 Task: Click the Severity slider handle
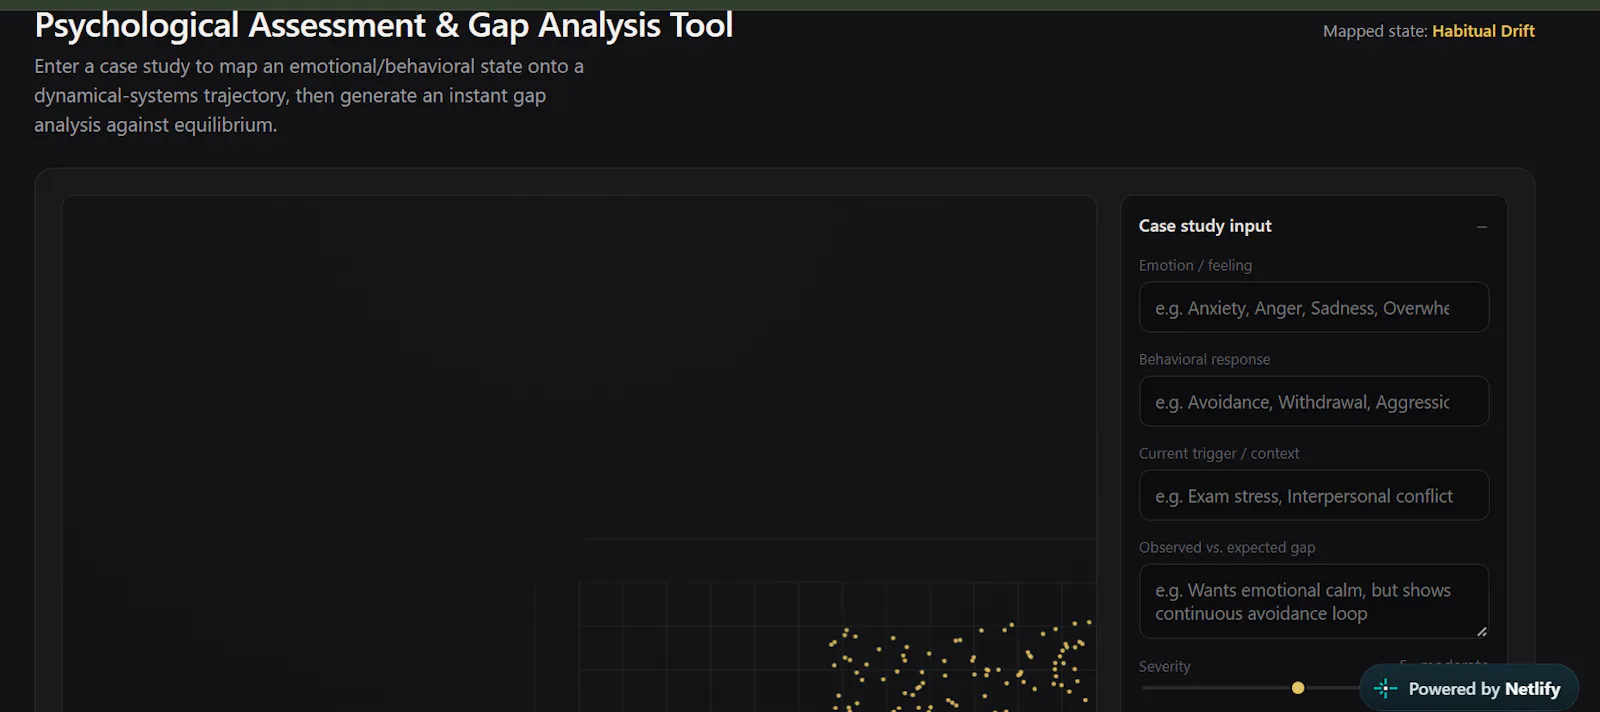coord(1298,688)
